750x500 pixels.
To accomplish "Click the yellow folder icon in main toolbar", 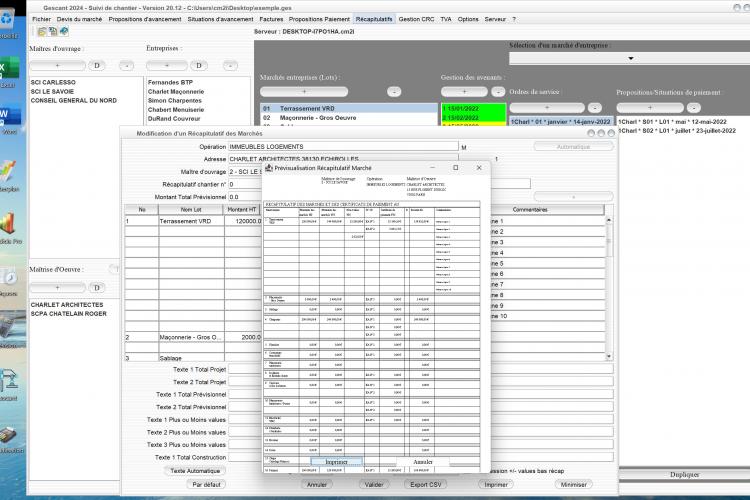I will [x=42, y=32].
